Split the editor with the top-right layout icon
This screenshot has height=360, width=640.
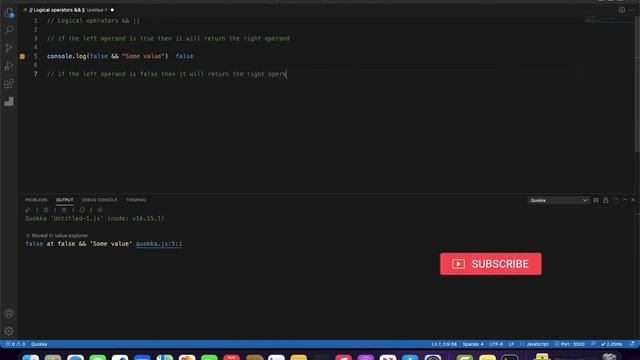(622, 10)
